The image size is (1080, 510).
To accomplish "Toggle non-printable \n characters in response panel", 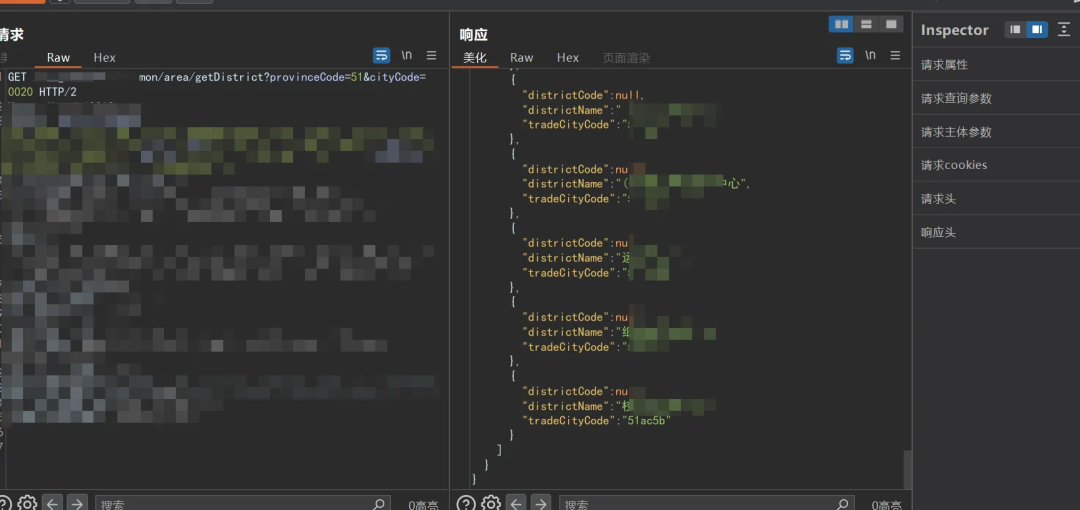I will coord(871,55).
